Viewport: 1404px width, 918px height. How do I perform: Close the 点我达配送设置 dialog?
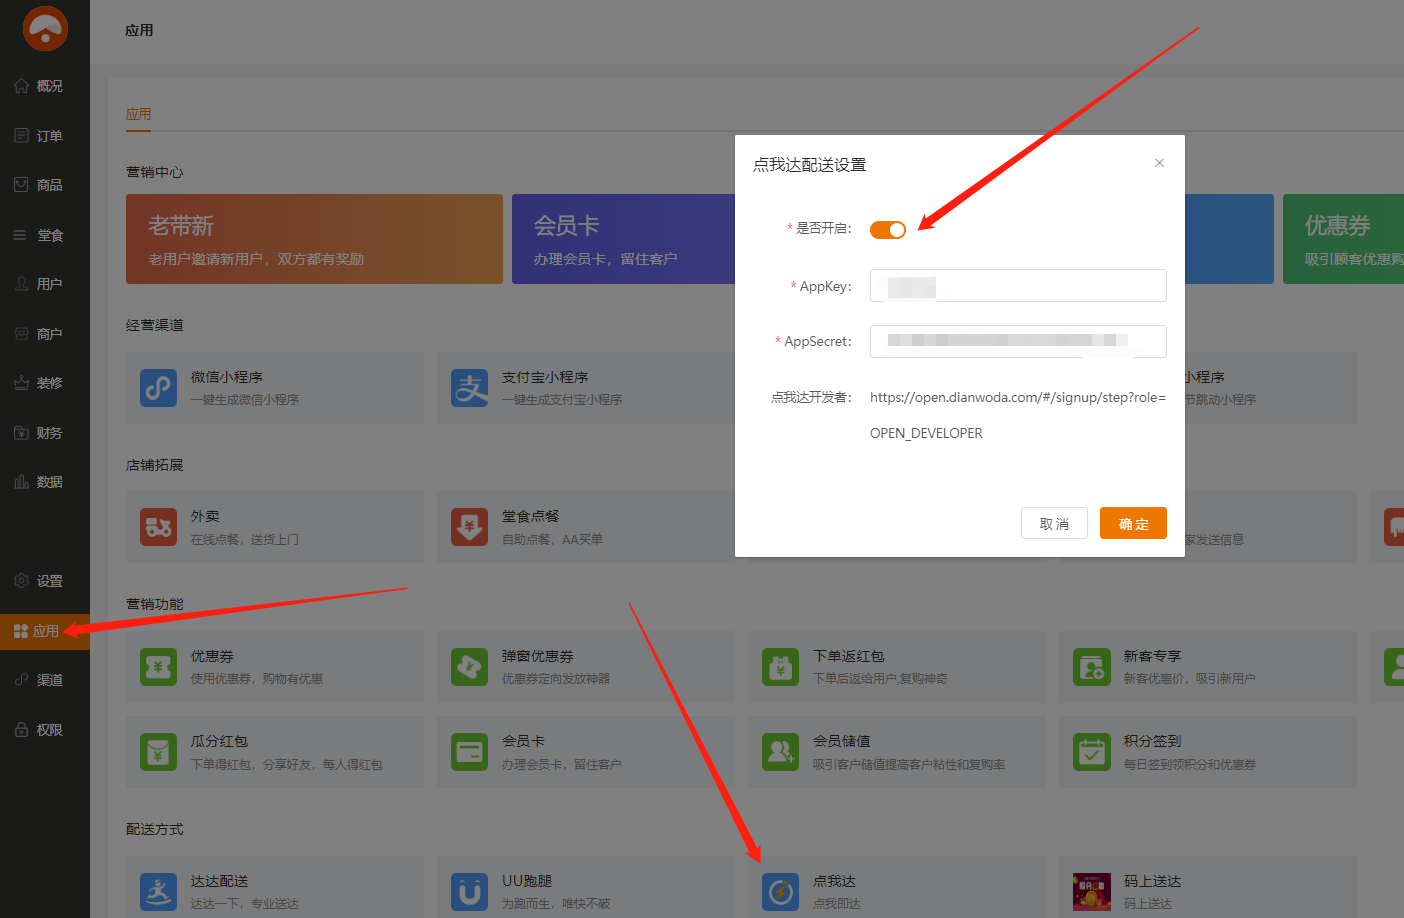(1159, 163)
